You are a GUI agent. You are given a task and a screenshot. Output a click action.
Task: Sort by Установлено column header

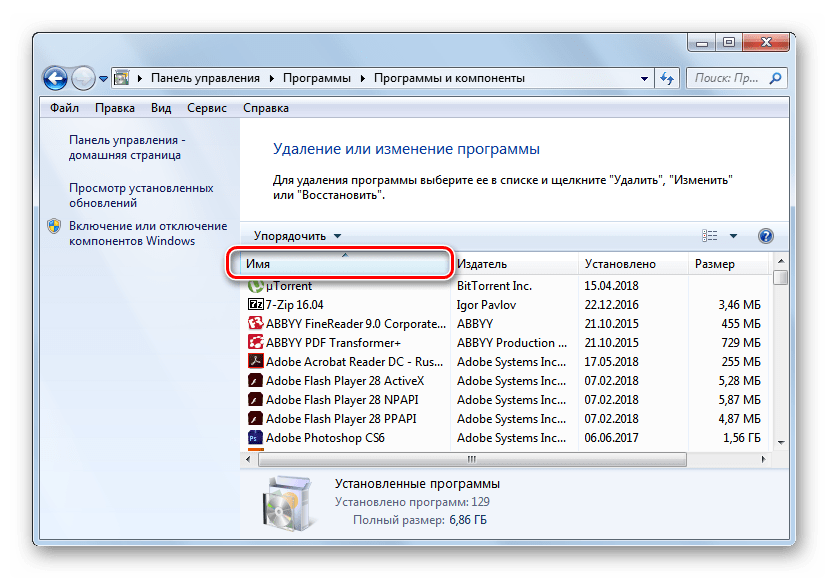(633, 264)
